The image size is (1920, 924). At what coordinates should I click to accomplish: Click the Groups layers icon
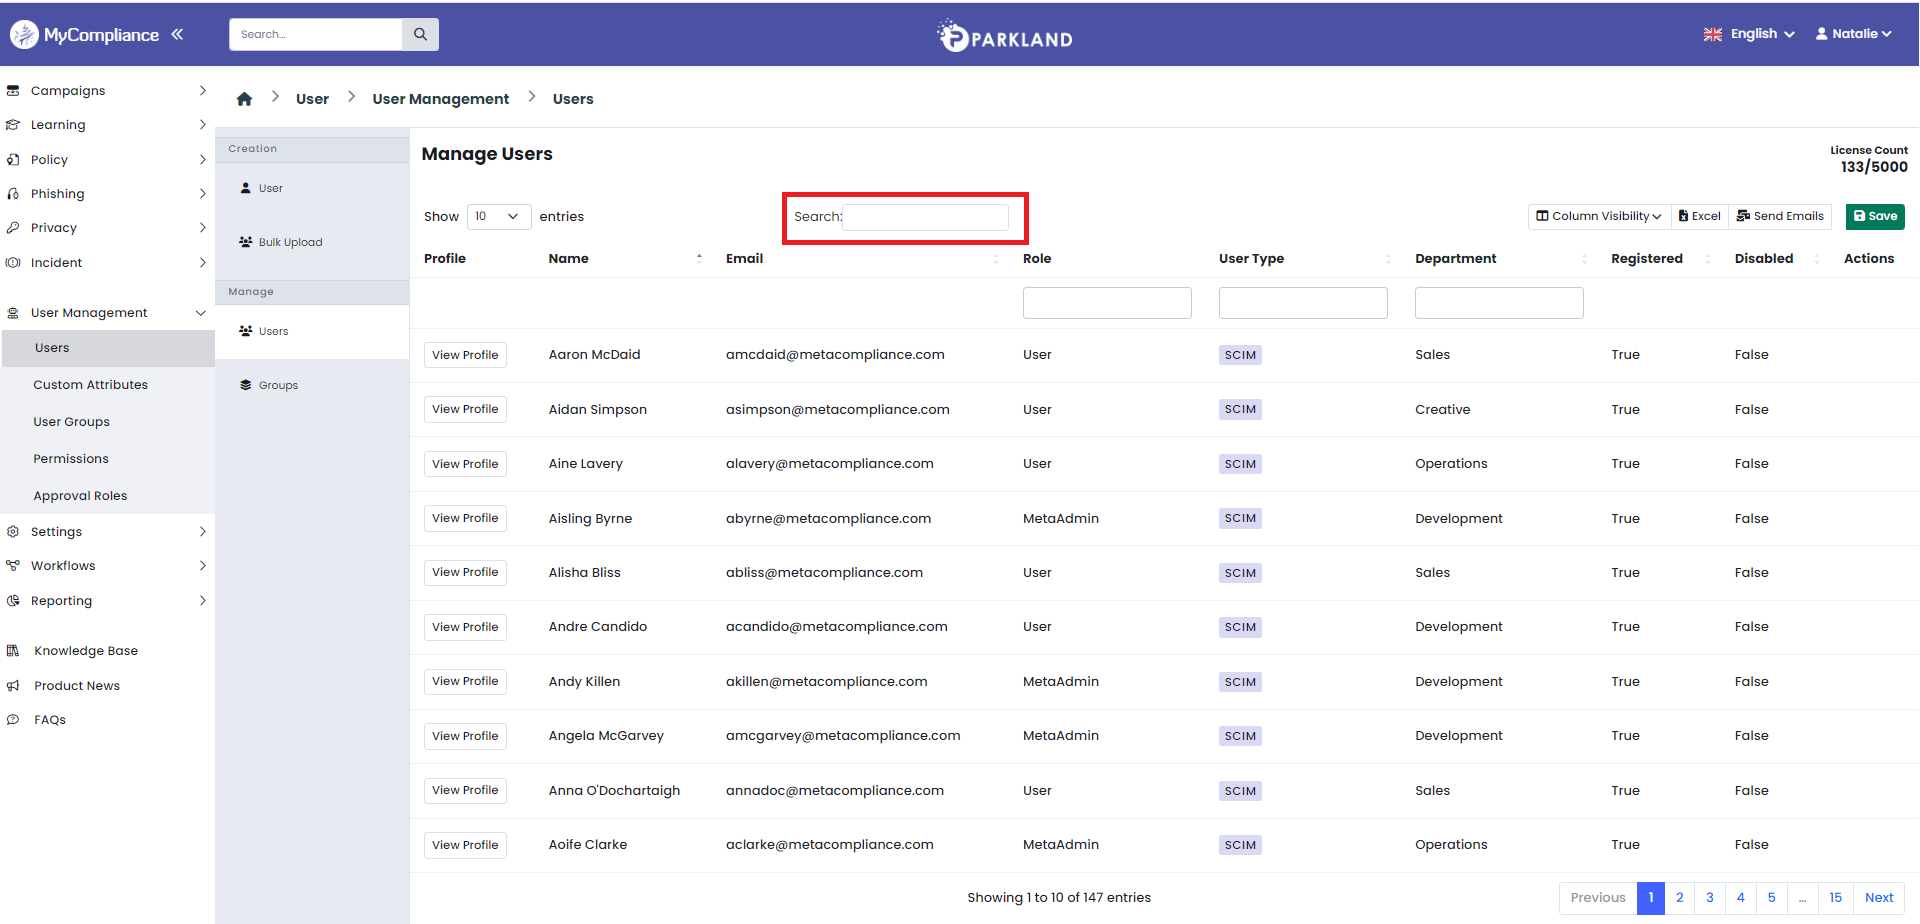[246, 385]
